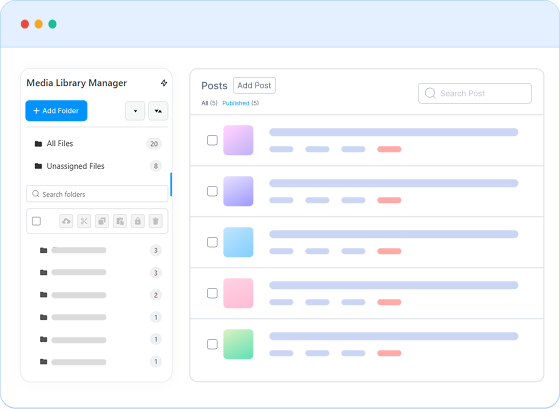Click the green gradient post thumbnail

(x=238, y=344)
